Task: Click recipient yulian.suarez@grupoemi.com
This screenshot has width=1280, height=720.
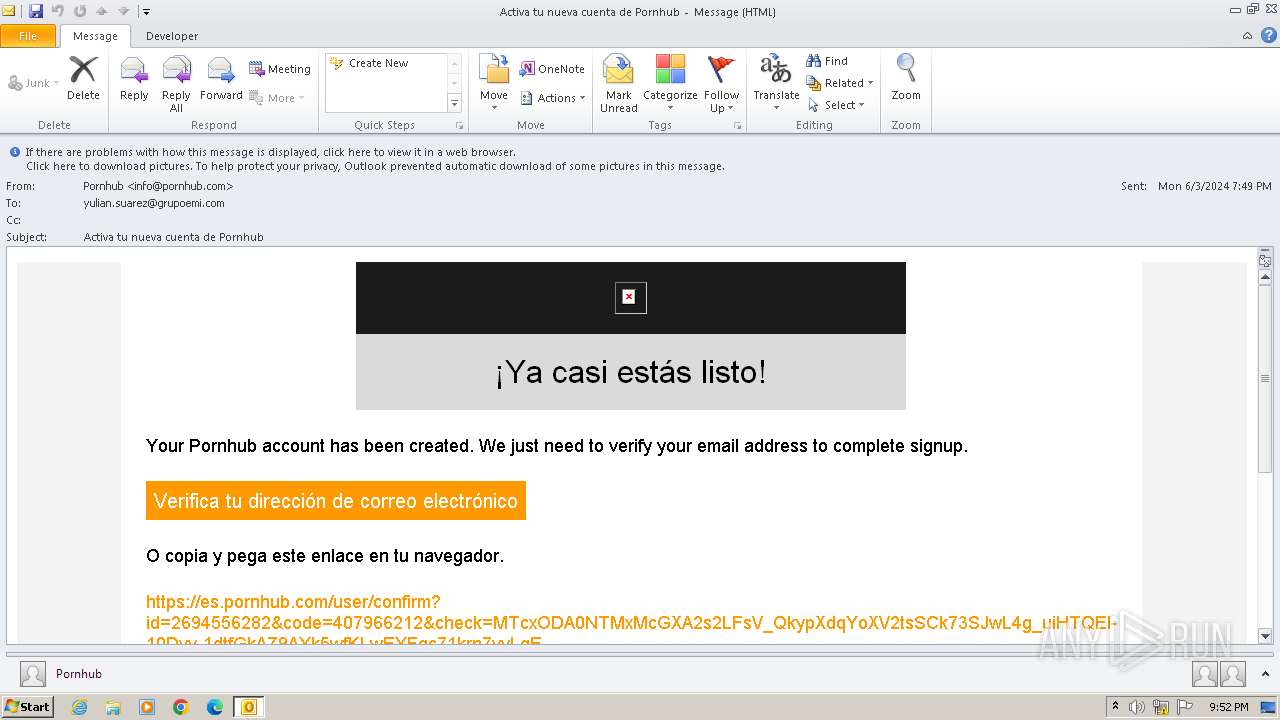Action: (154, 203)
